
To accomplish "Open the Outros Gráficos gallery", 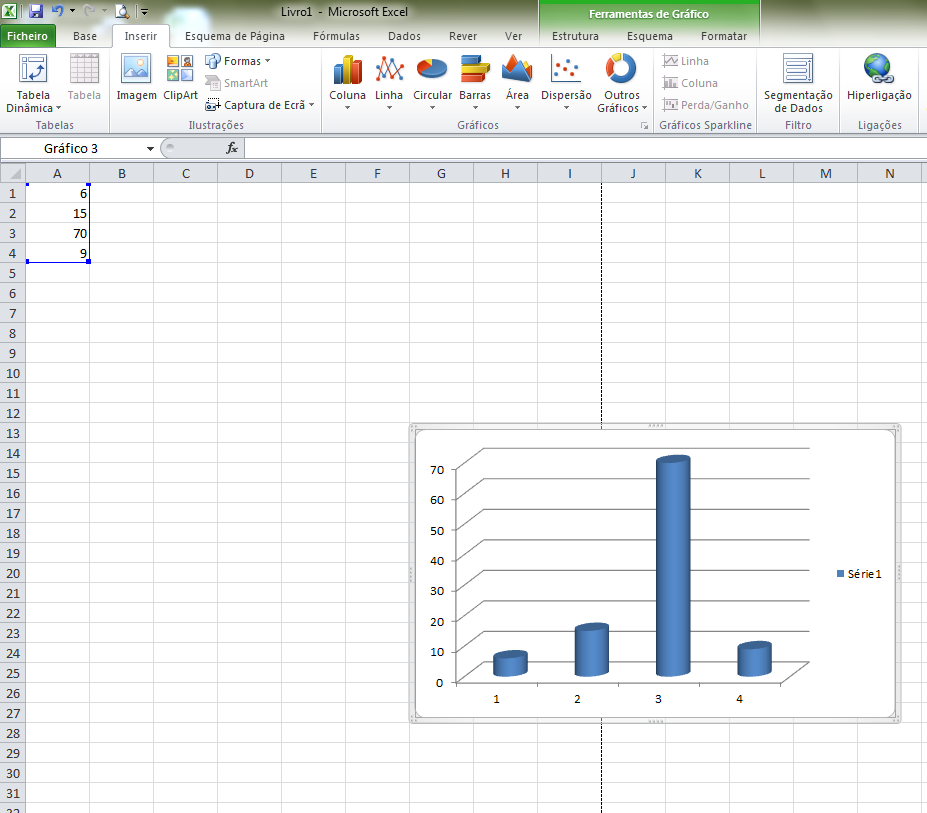I will click(x=621, y=83).
